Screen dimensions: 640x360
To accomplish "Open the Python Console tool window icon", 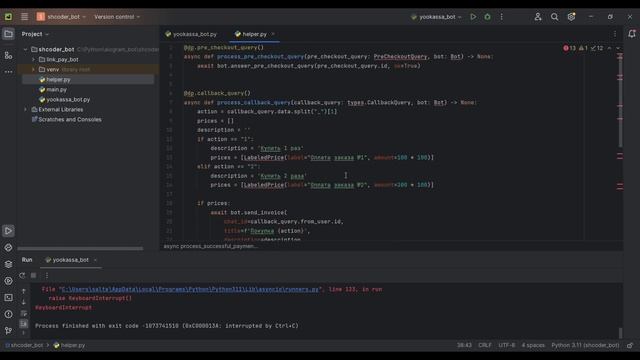I will pos(8,281).
